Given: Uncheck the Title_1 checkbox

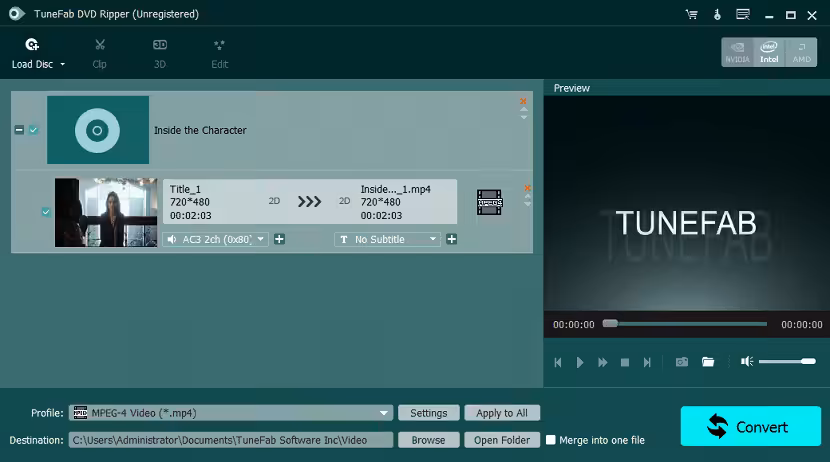Looking at the screenshot, I should click(45, 212).
